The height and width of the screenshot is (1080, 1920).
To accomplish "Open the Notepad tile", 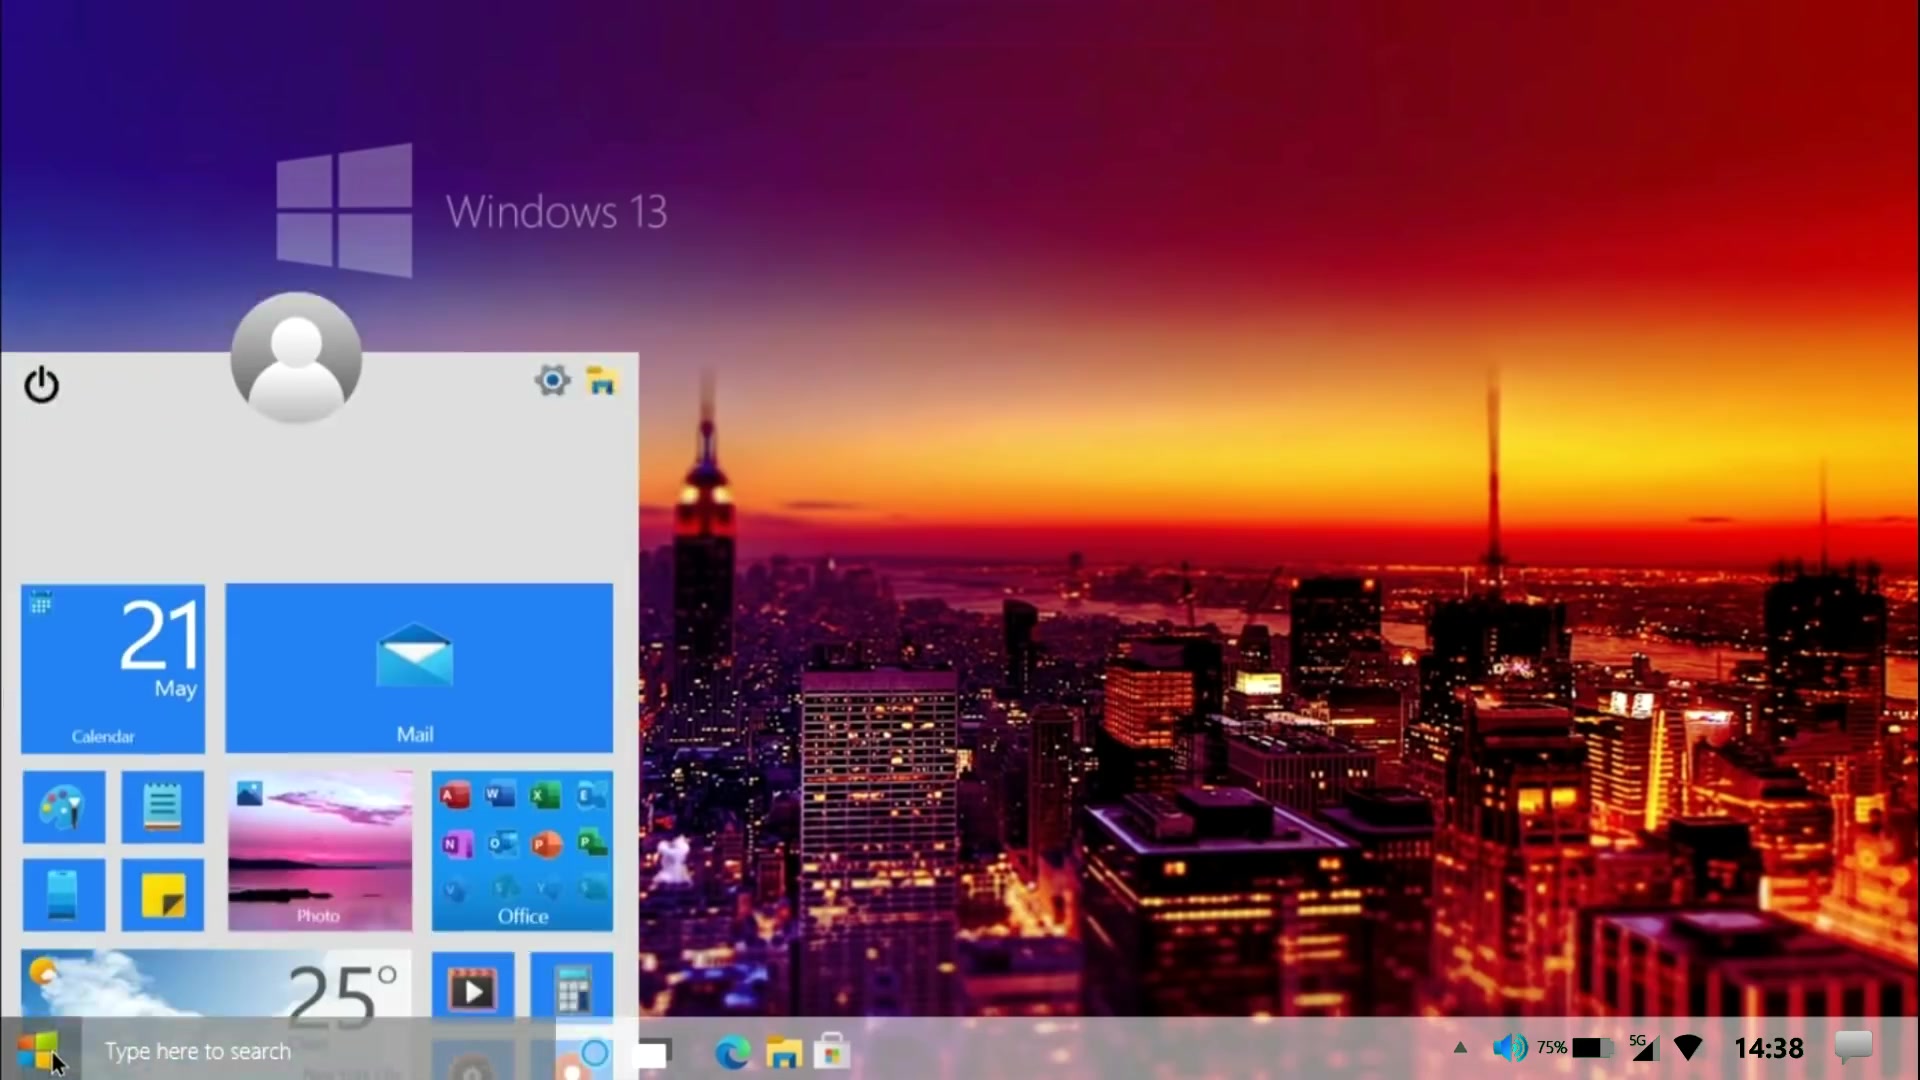I will tap(162, 806).
